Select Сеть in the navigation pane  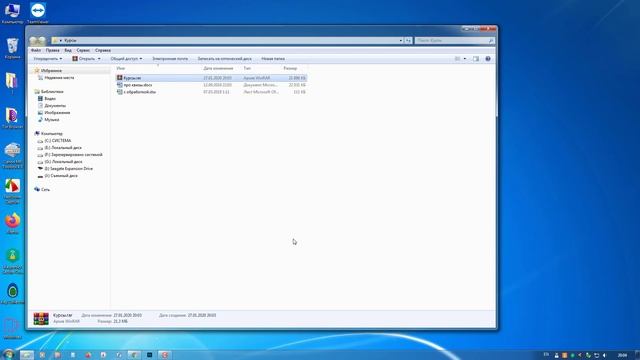click(45, 189)
